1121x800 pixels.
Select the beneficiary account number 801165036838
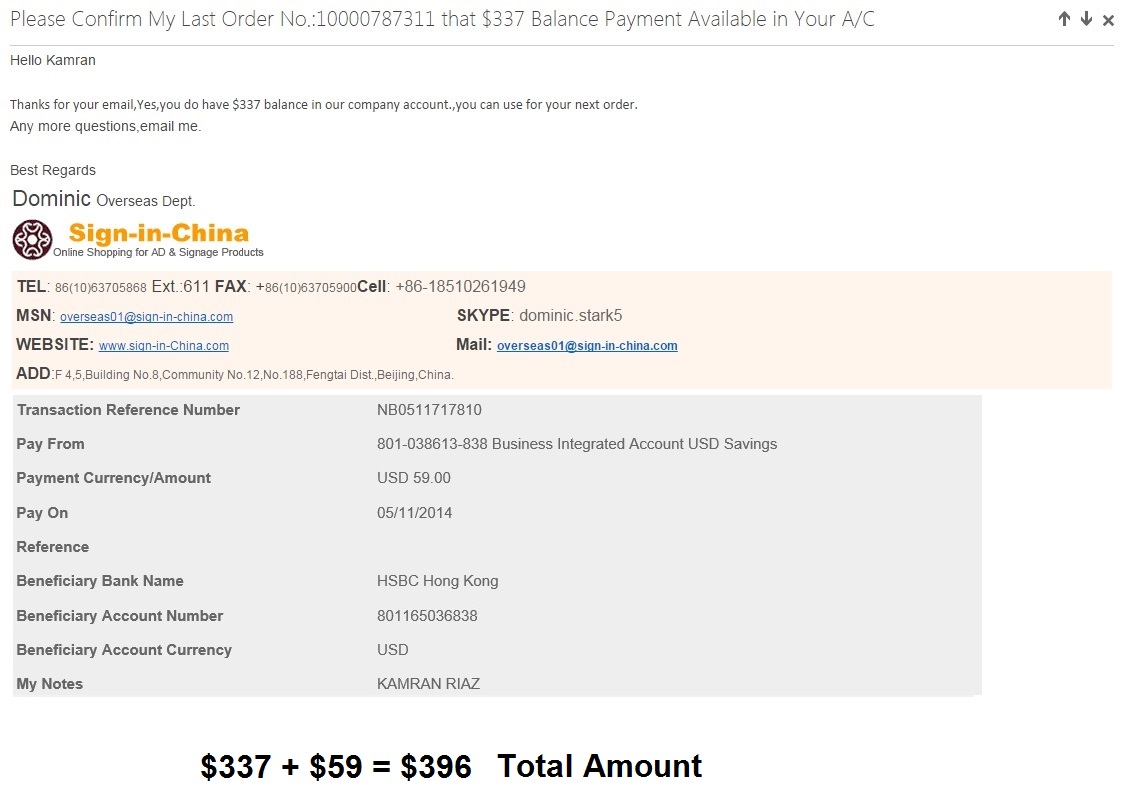point(427,616)
